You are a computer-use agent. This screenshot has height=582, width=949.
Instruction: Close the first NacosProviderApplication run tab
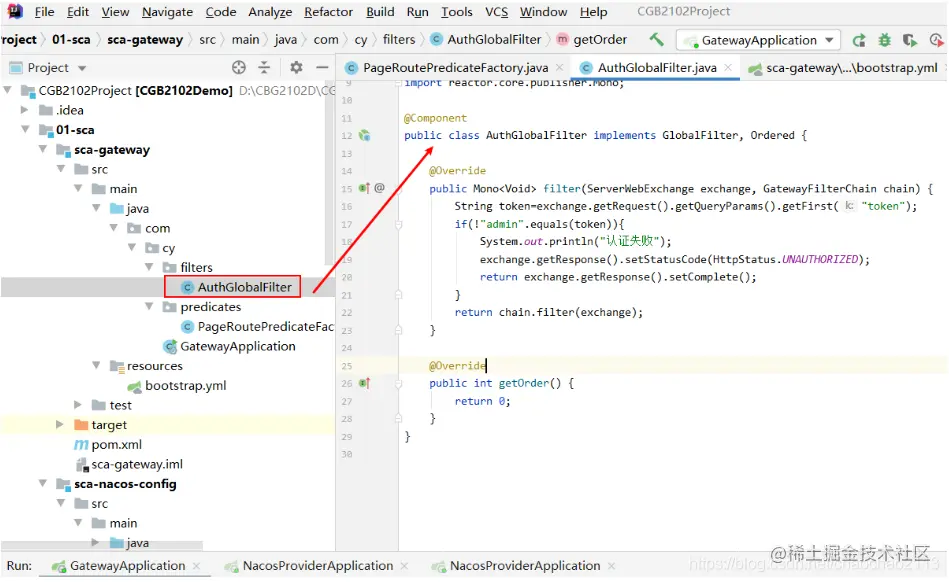[x=404, y=566]
